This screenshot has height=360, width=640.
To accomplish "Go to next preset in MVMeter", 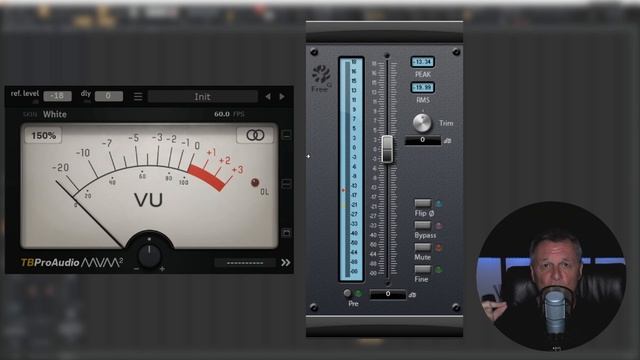I will tap(282, 97).
